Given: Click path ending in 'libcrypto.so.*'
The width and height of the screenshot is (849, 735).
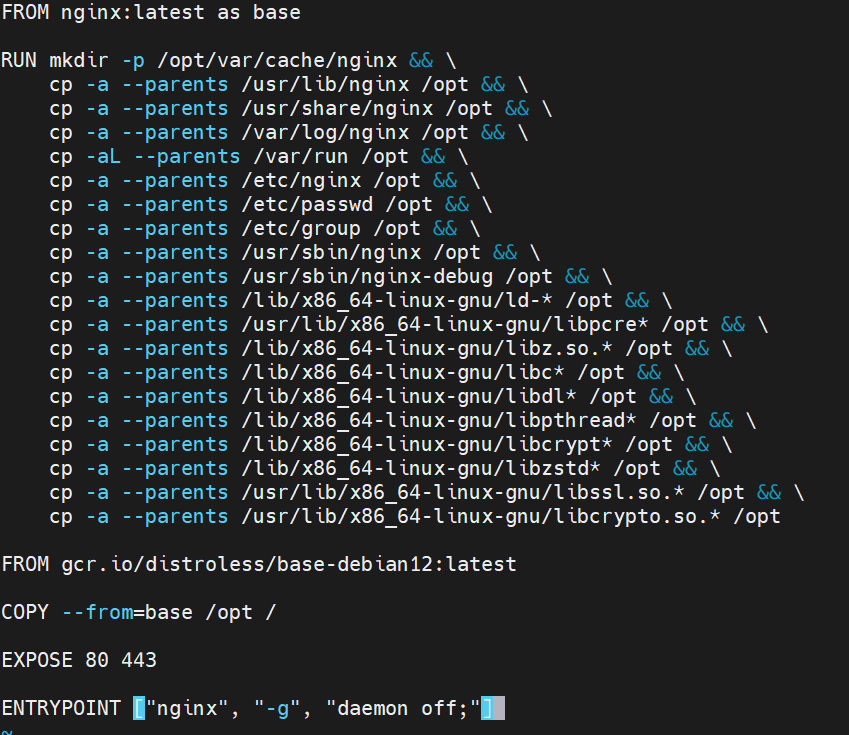Looking at the screenshot, I should pyautogui.click(x=481, y=516).
